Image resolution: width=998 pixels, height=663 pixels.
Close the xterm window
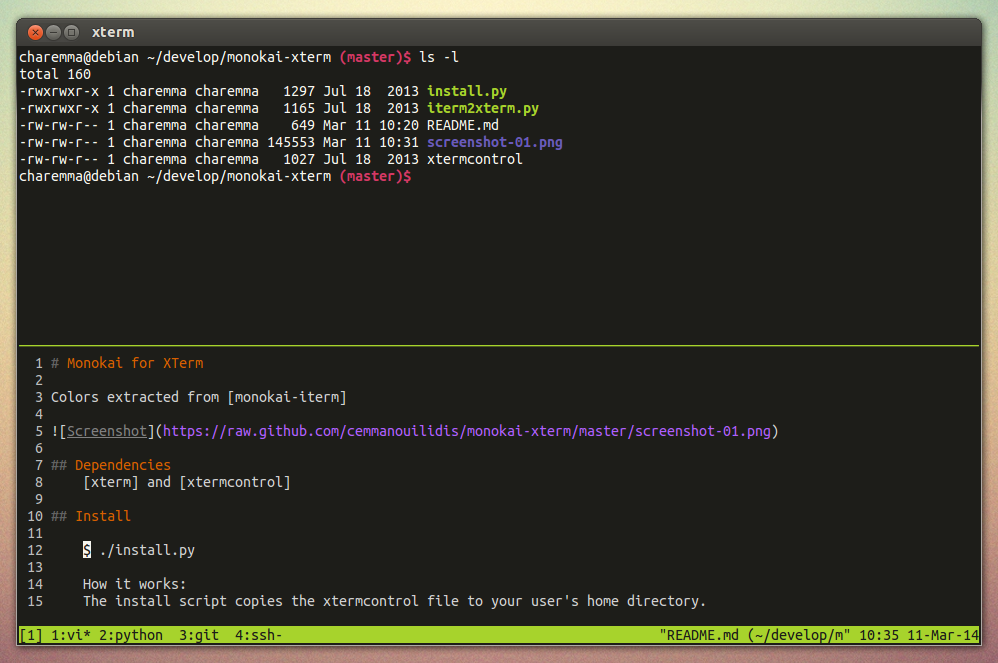coord(36,32)
